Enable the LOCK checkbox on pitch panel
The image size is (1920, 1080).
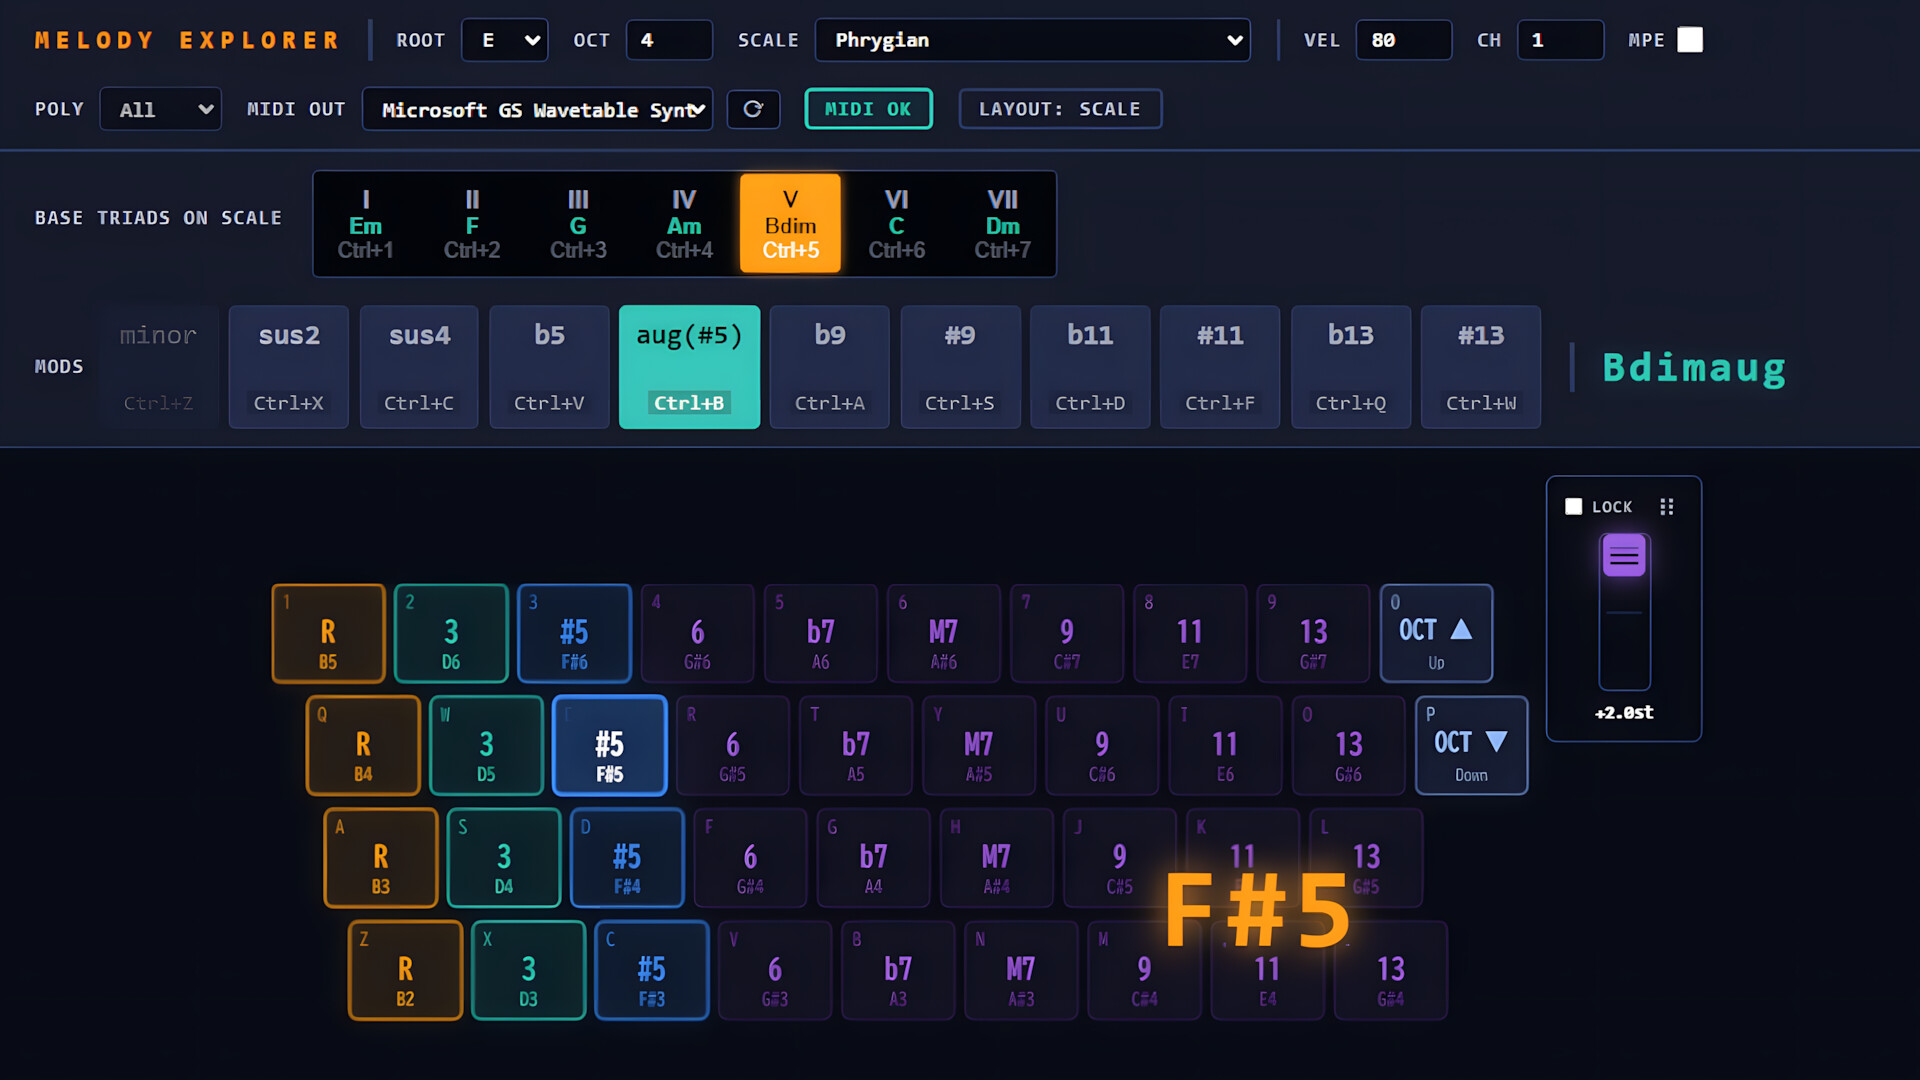[x=1573, y=507]
